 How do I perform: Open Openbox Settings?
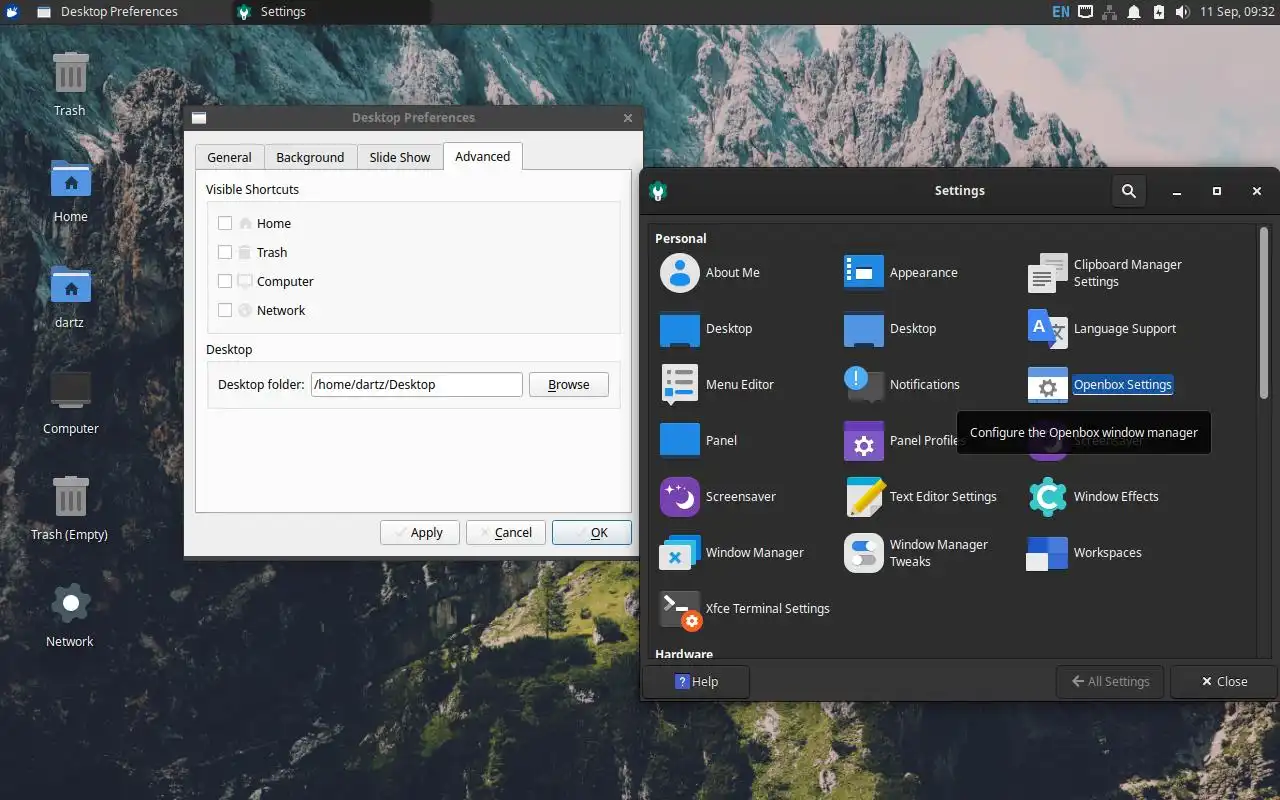[1100, 384]
